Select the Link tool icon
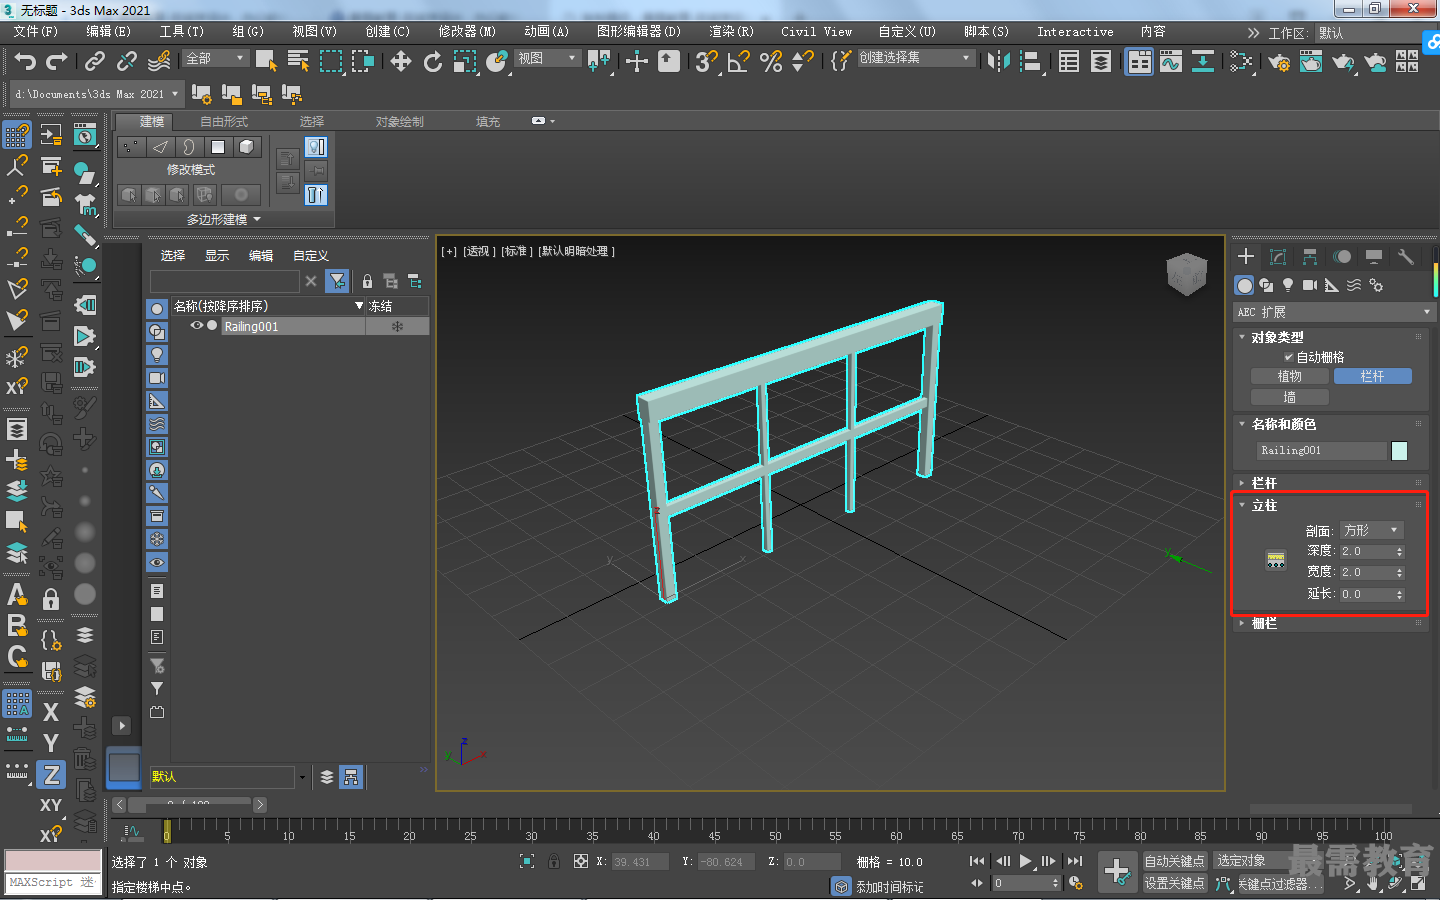Viewport: 1440px width, 900px height. click(x=95, y=62)
